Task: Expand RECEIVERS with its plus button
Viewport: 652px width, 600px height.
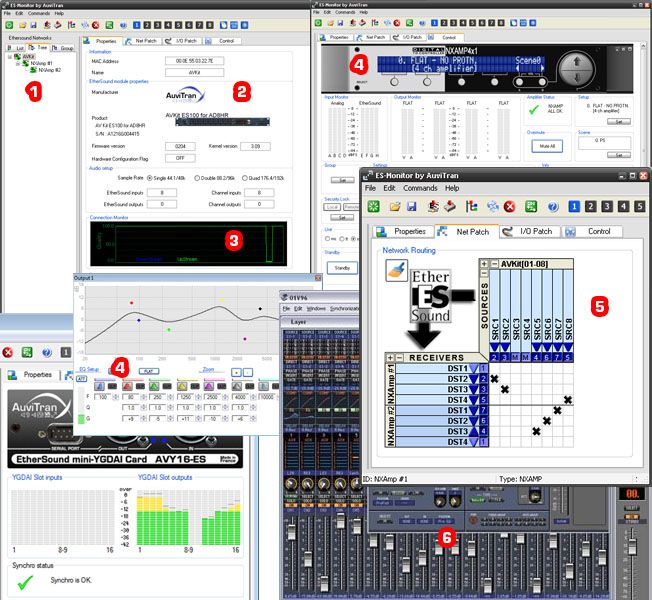Action: pyautogui.click(x=390, y=358)
